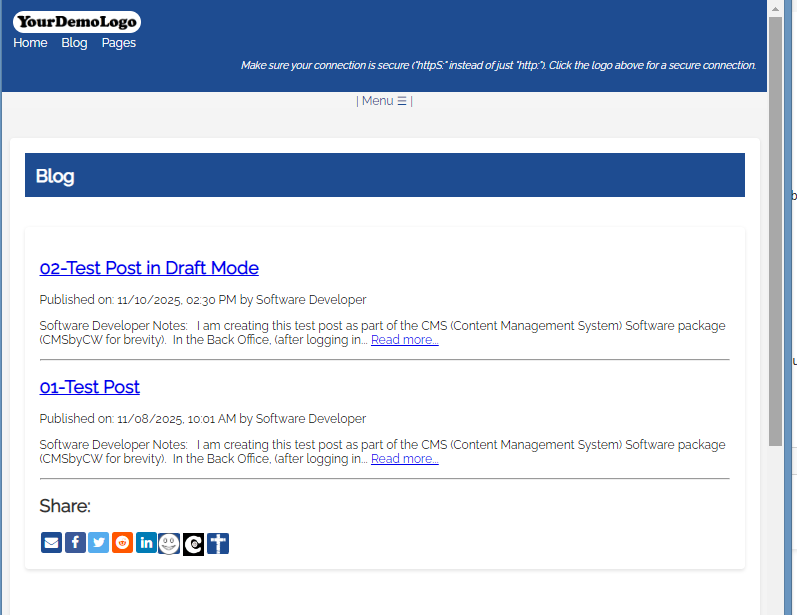Share via the LinkedIn icon

(x=146, y=543)
